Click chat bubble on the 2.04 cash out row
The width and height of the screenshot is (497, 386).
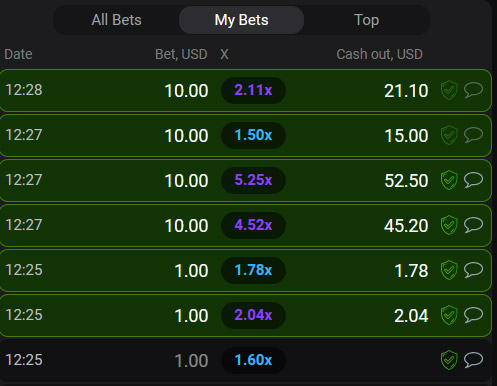(x=473, y=315)
